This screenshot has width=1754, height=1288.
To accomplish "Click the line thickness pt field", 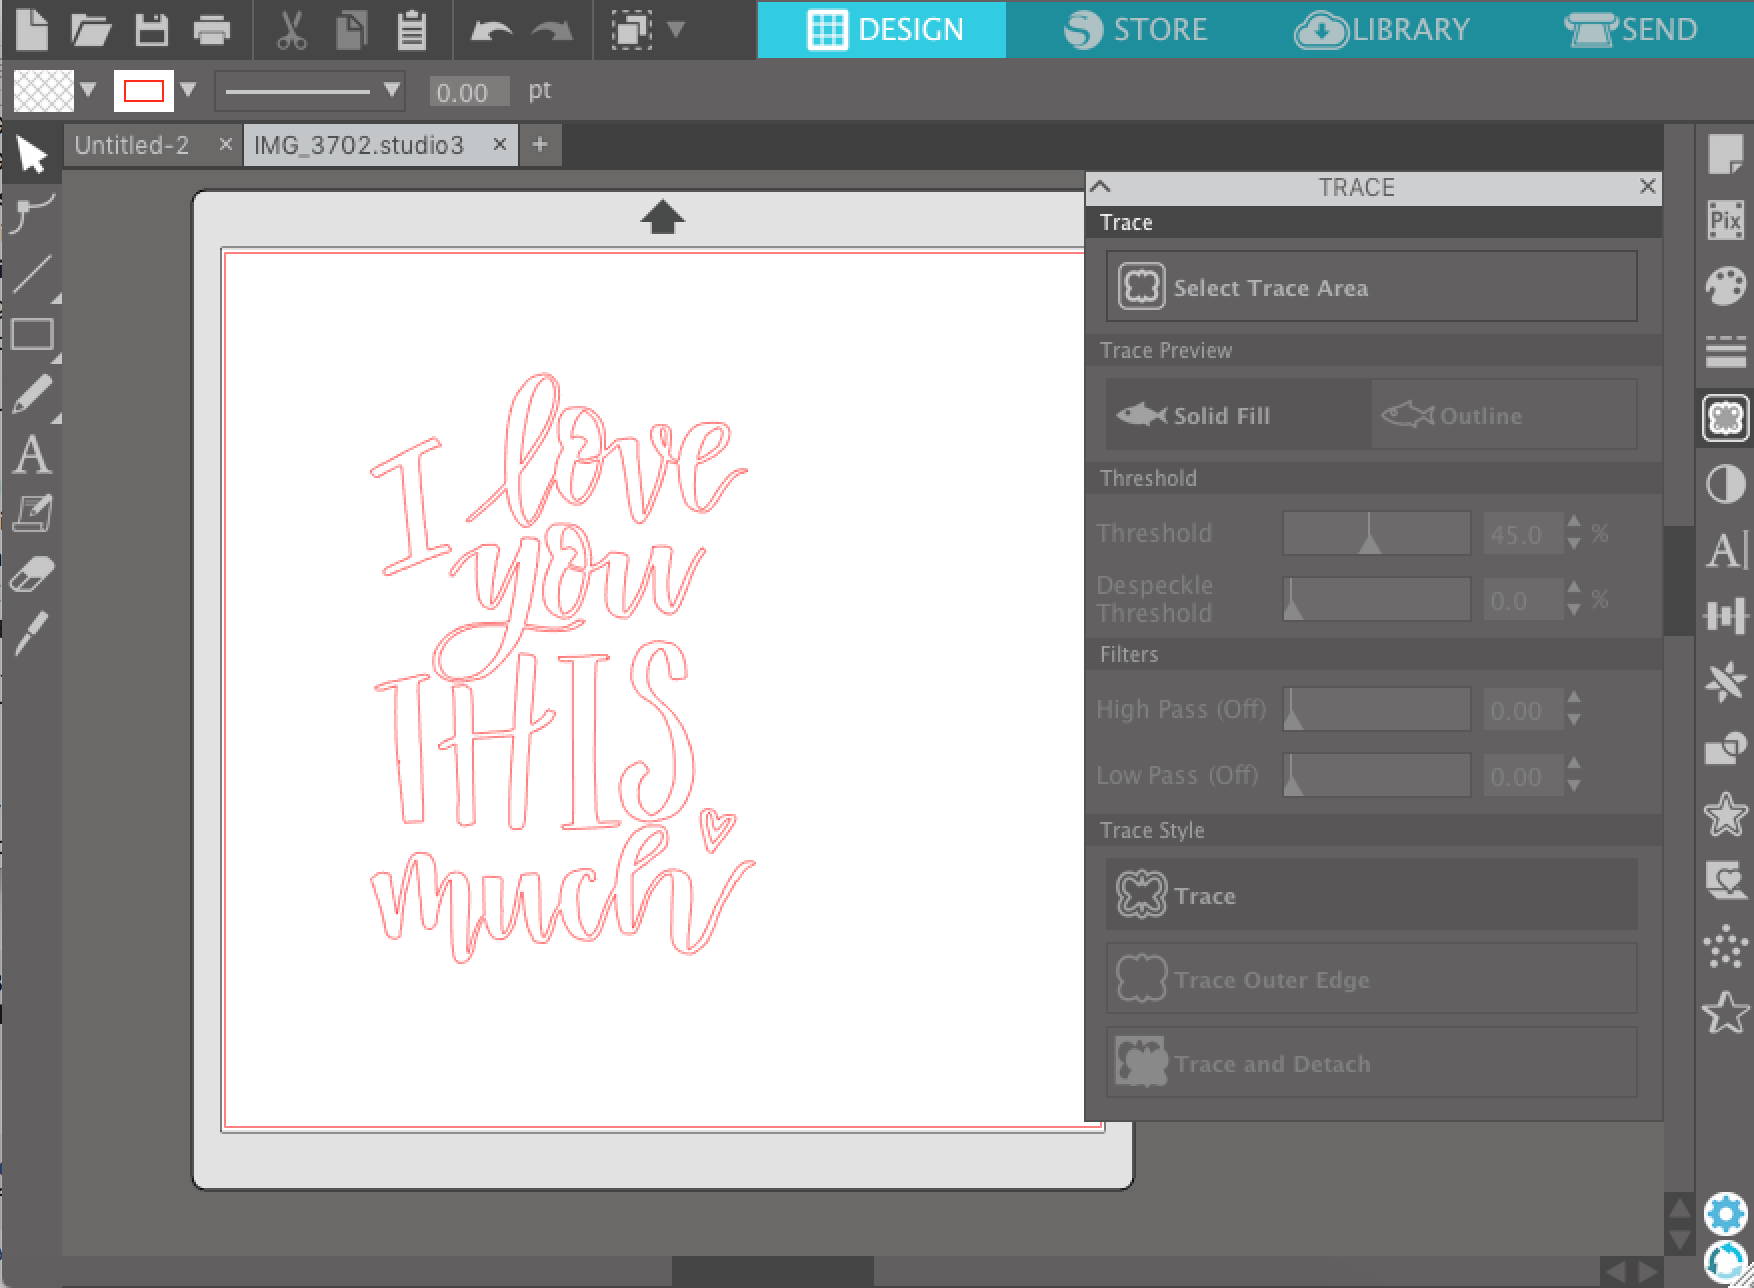I will 468,92.
